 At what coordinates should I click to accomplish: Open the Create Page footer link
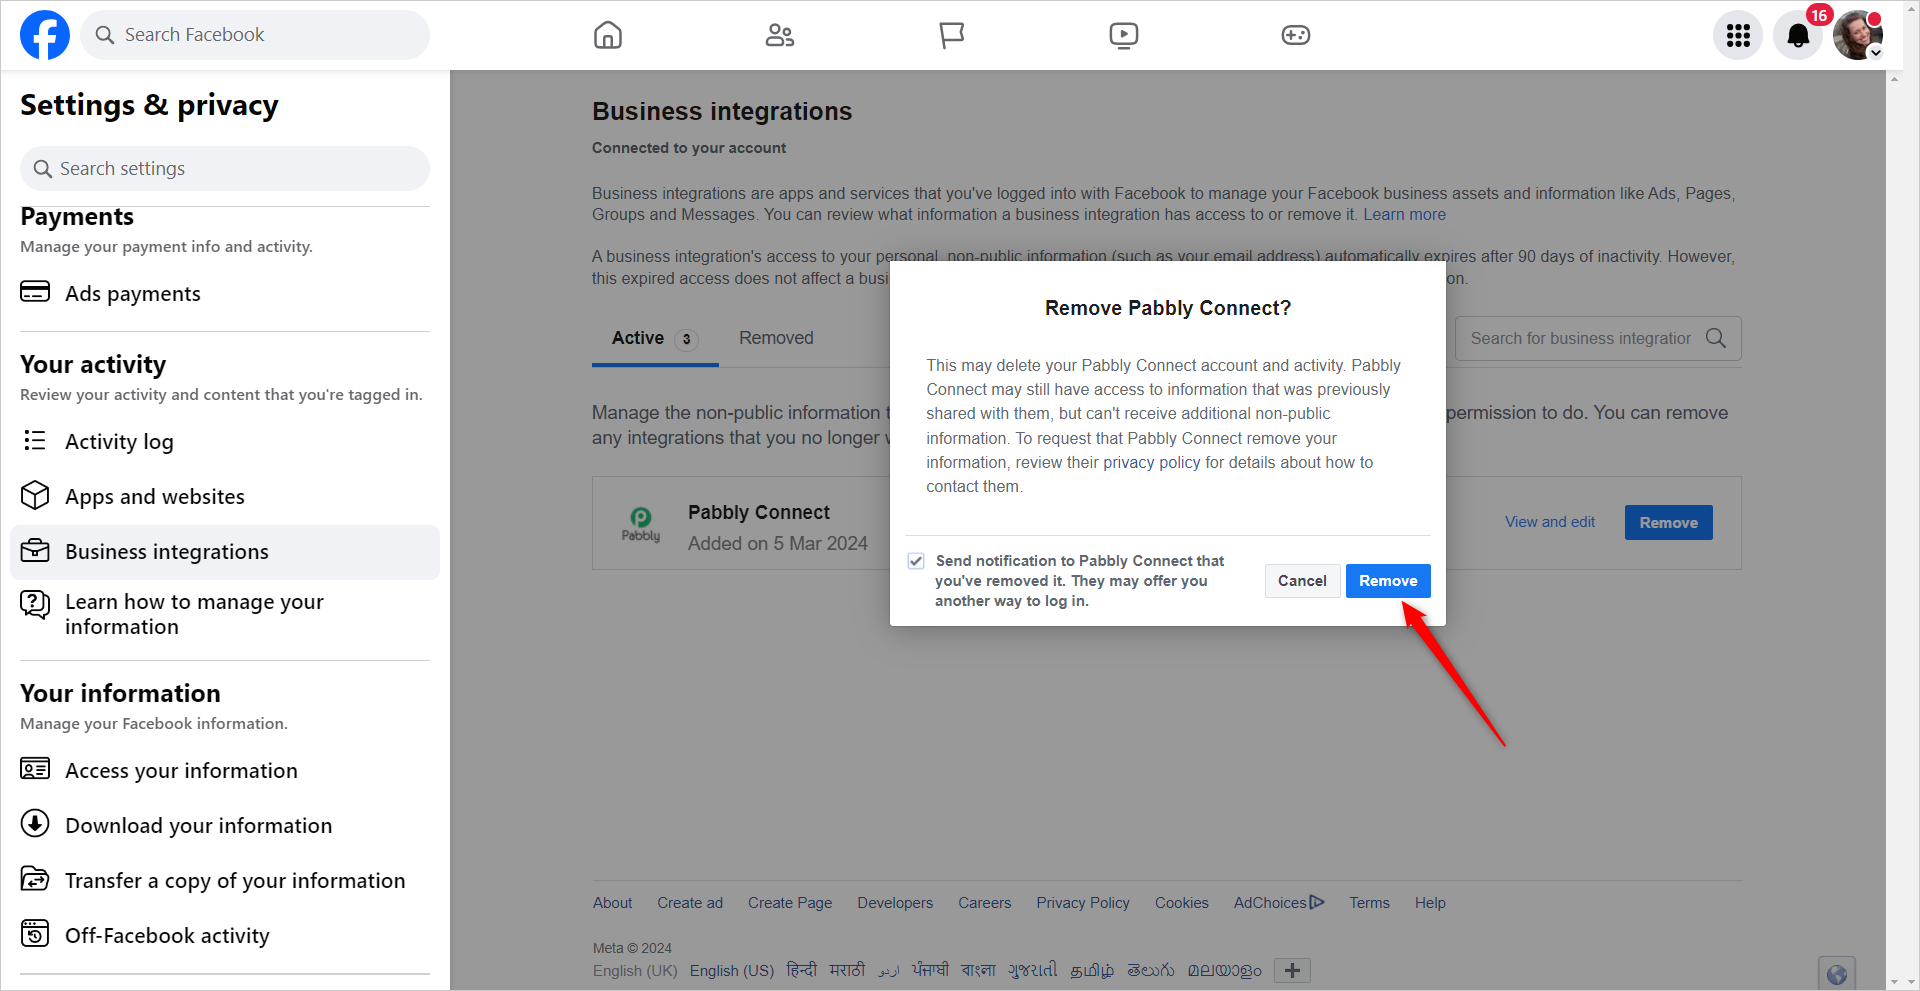[790, 903]
